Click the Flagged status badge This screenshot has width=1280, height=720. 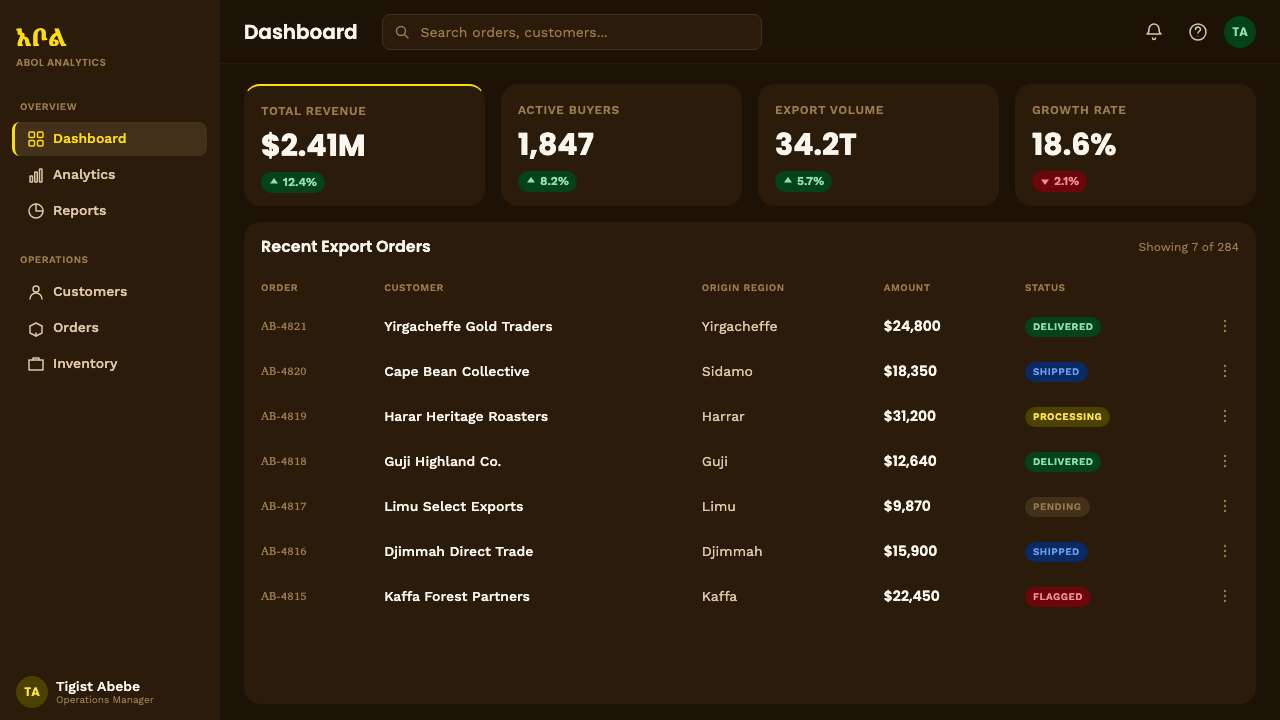pyautogui.click(x=1057, y=597)
